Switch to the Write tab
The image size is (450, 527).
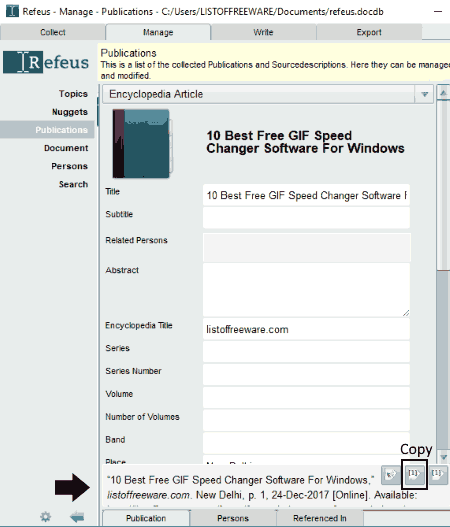(x=263, y=32)
